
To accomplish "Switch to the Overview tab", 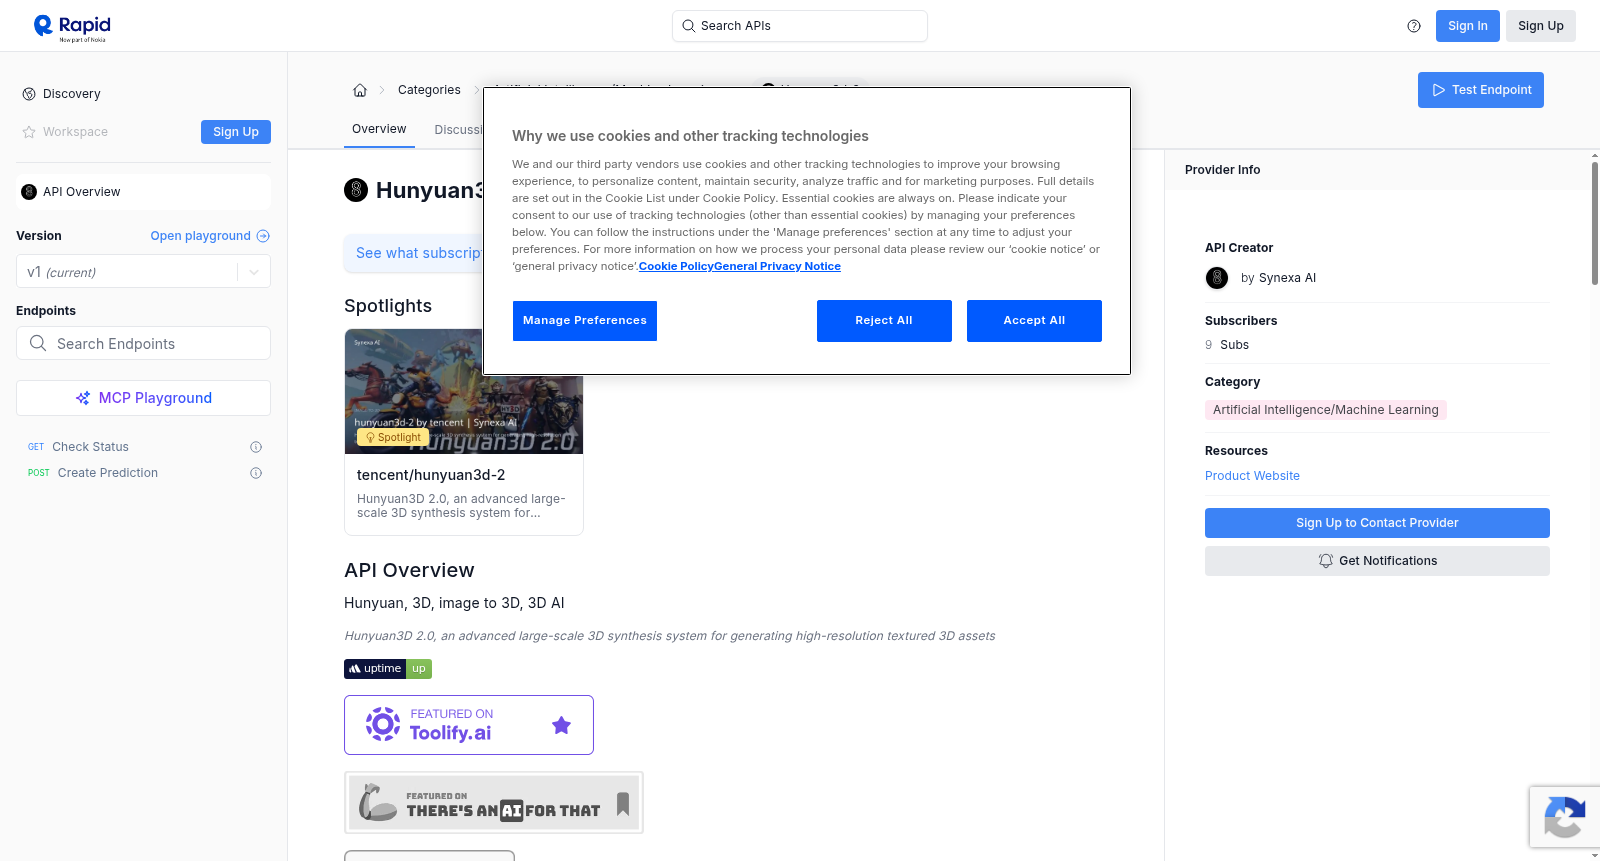I will pyautogui.click(x=379, y=129).
